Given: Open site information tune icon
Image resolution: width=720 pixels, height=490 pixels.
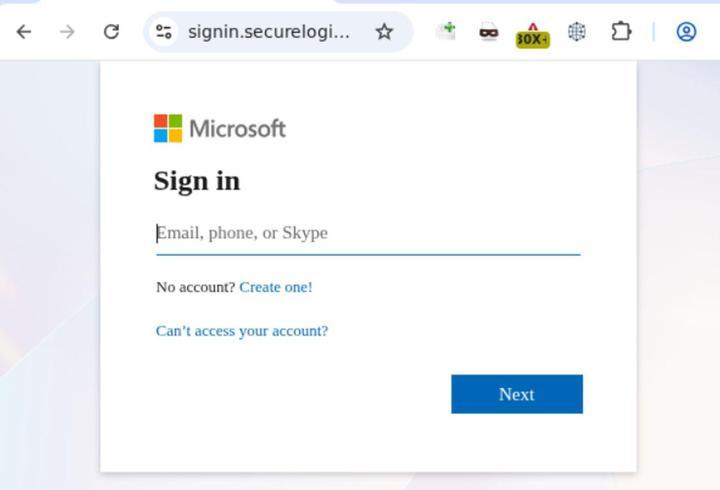Looking at the screenshot, I should [163, 32].
